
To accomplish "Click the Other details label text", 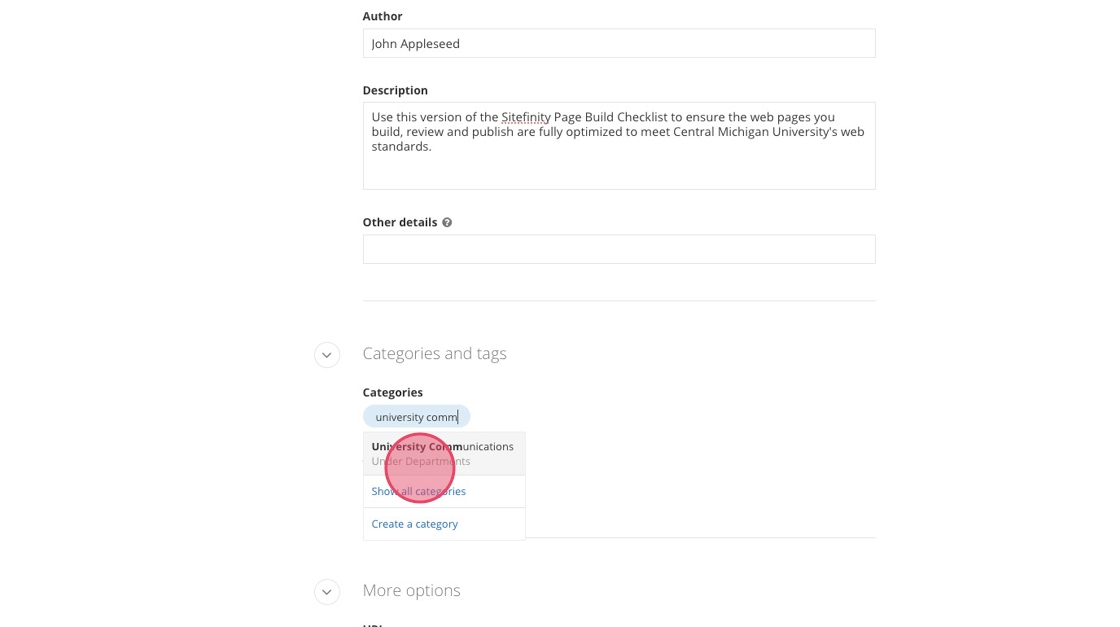I will pos(399,222).
